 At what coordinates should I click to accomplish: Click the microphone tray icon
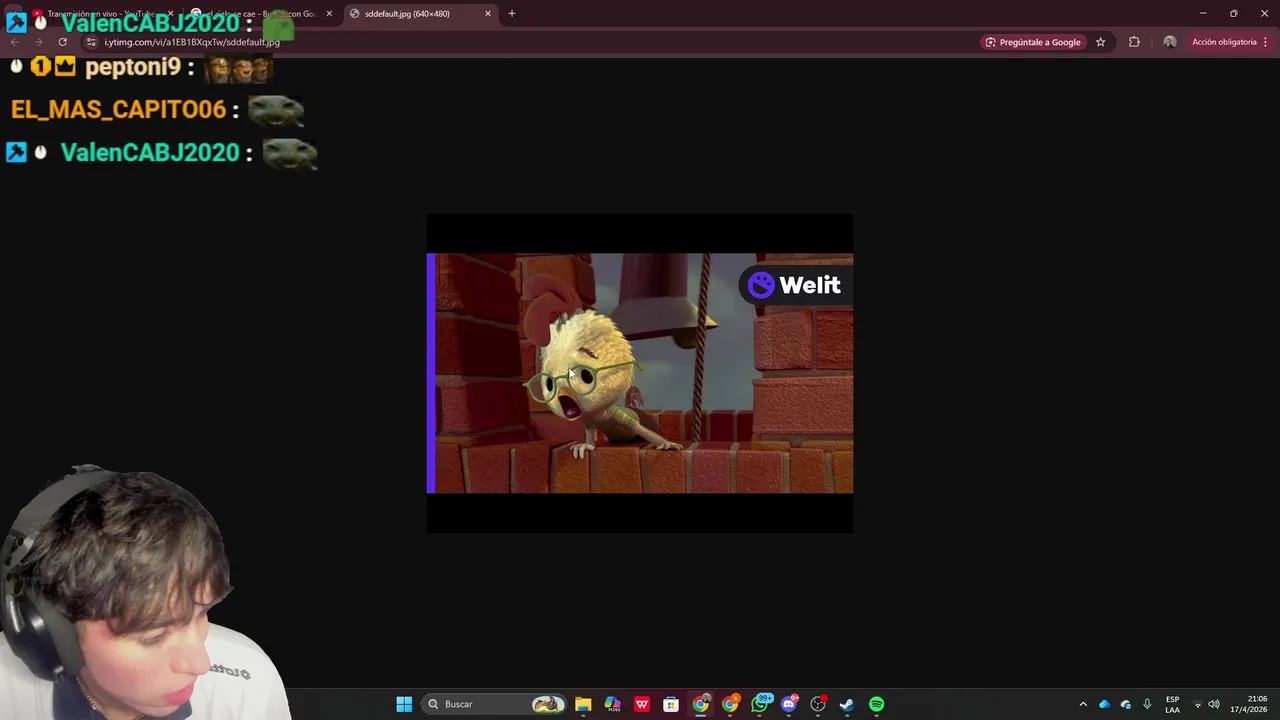point(1147,704)
